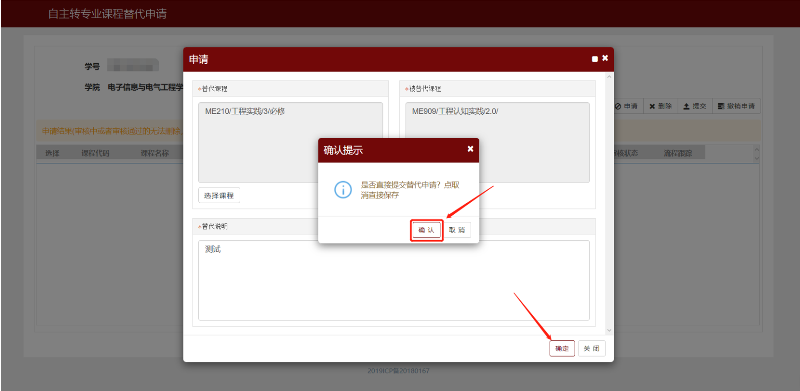The width and height of the screenshot is (800, 391).
Task: Click the 学院 label on background page
Action: 92,87
